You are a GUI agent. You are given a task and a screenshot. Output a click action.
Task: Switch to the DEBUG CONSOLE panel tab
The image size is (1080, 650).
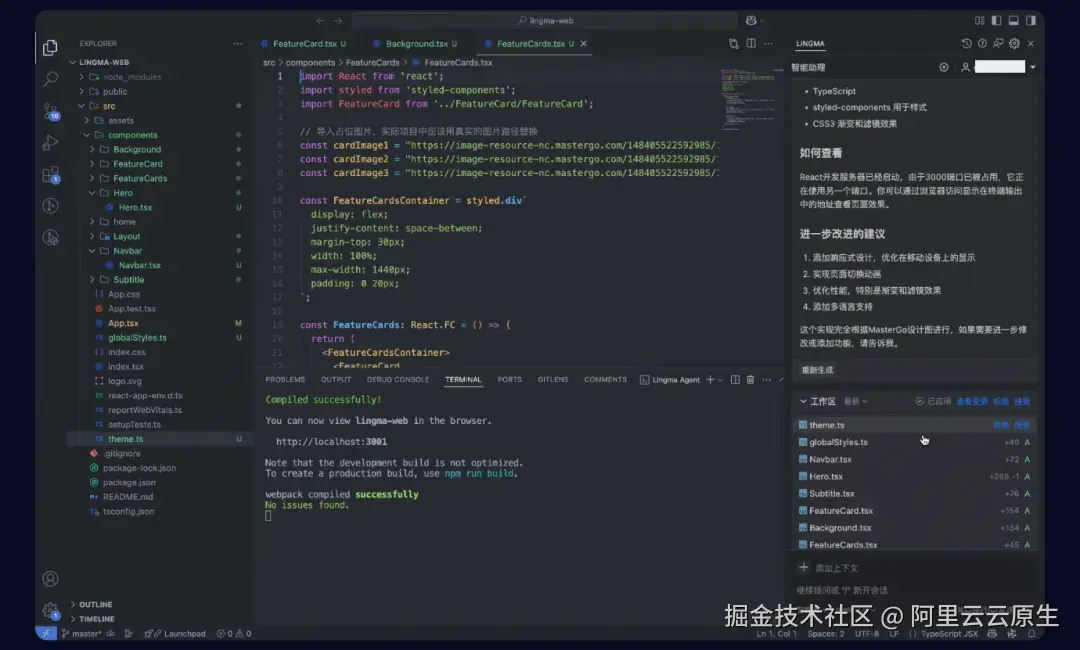397,379
